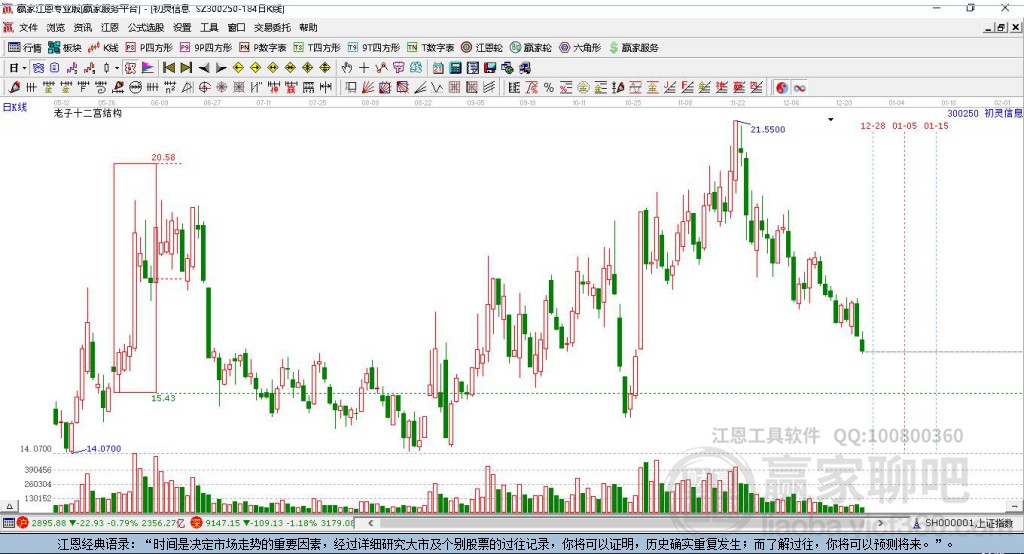Viewport: 1024px width, 554px height.
Task: Open the 设置 menu
Action: coord(182,27)
